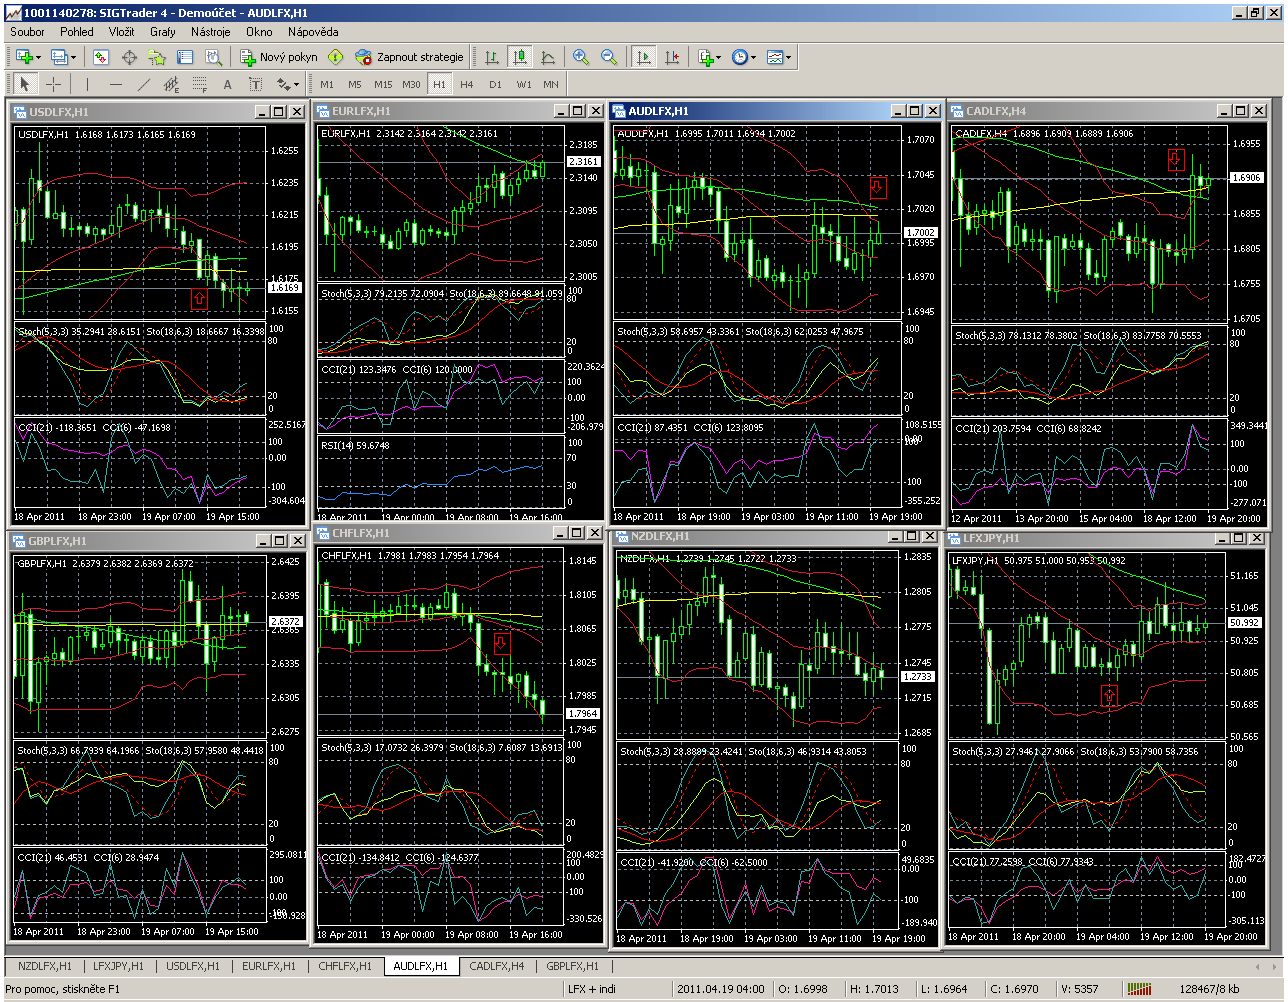Zoom out of the chart

(x=609, y=57)
